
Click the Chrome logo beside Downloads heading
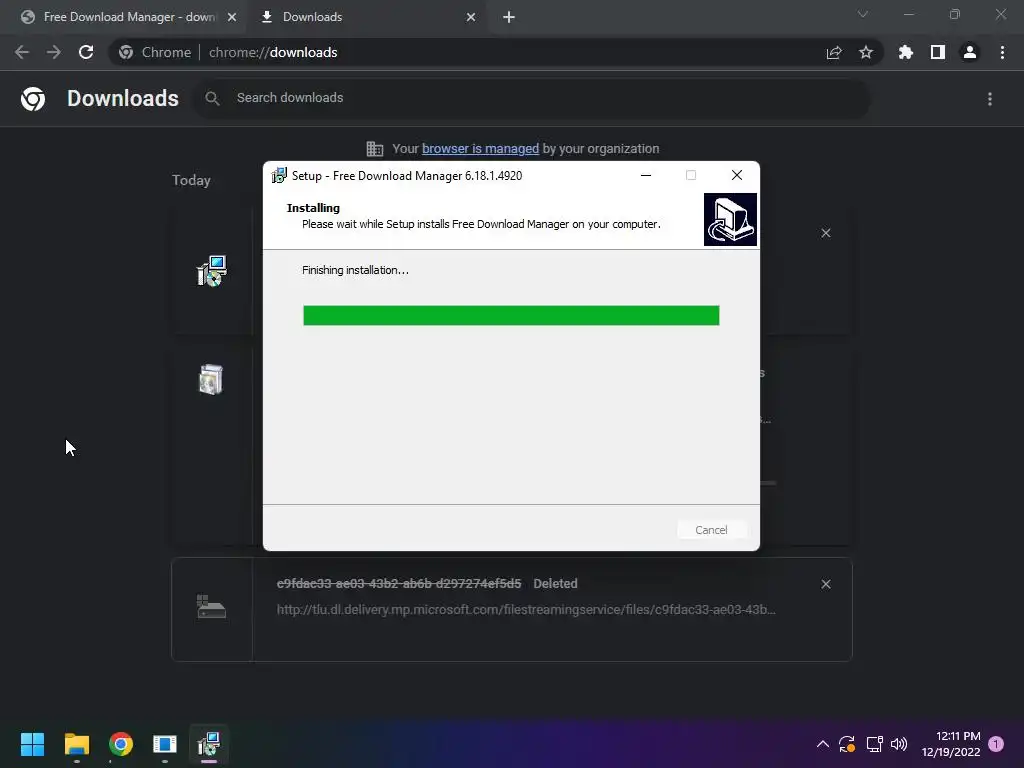[33, 99]
